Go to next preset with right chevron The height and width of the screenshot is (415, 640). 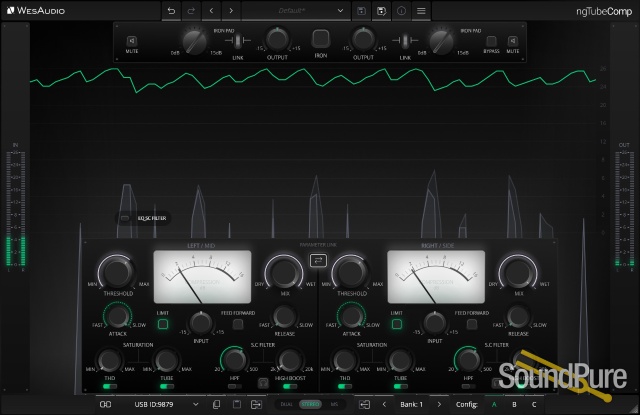[x=231, y=11]
